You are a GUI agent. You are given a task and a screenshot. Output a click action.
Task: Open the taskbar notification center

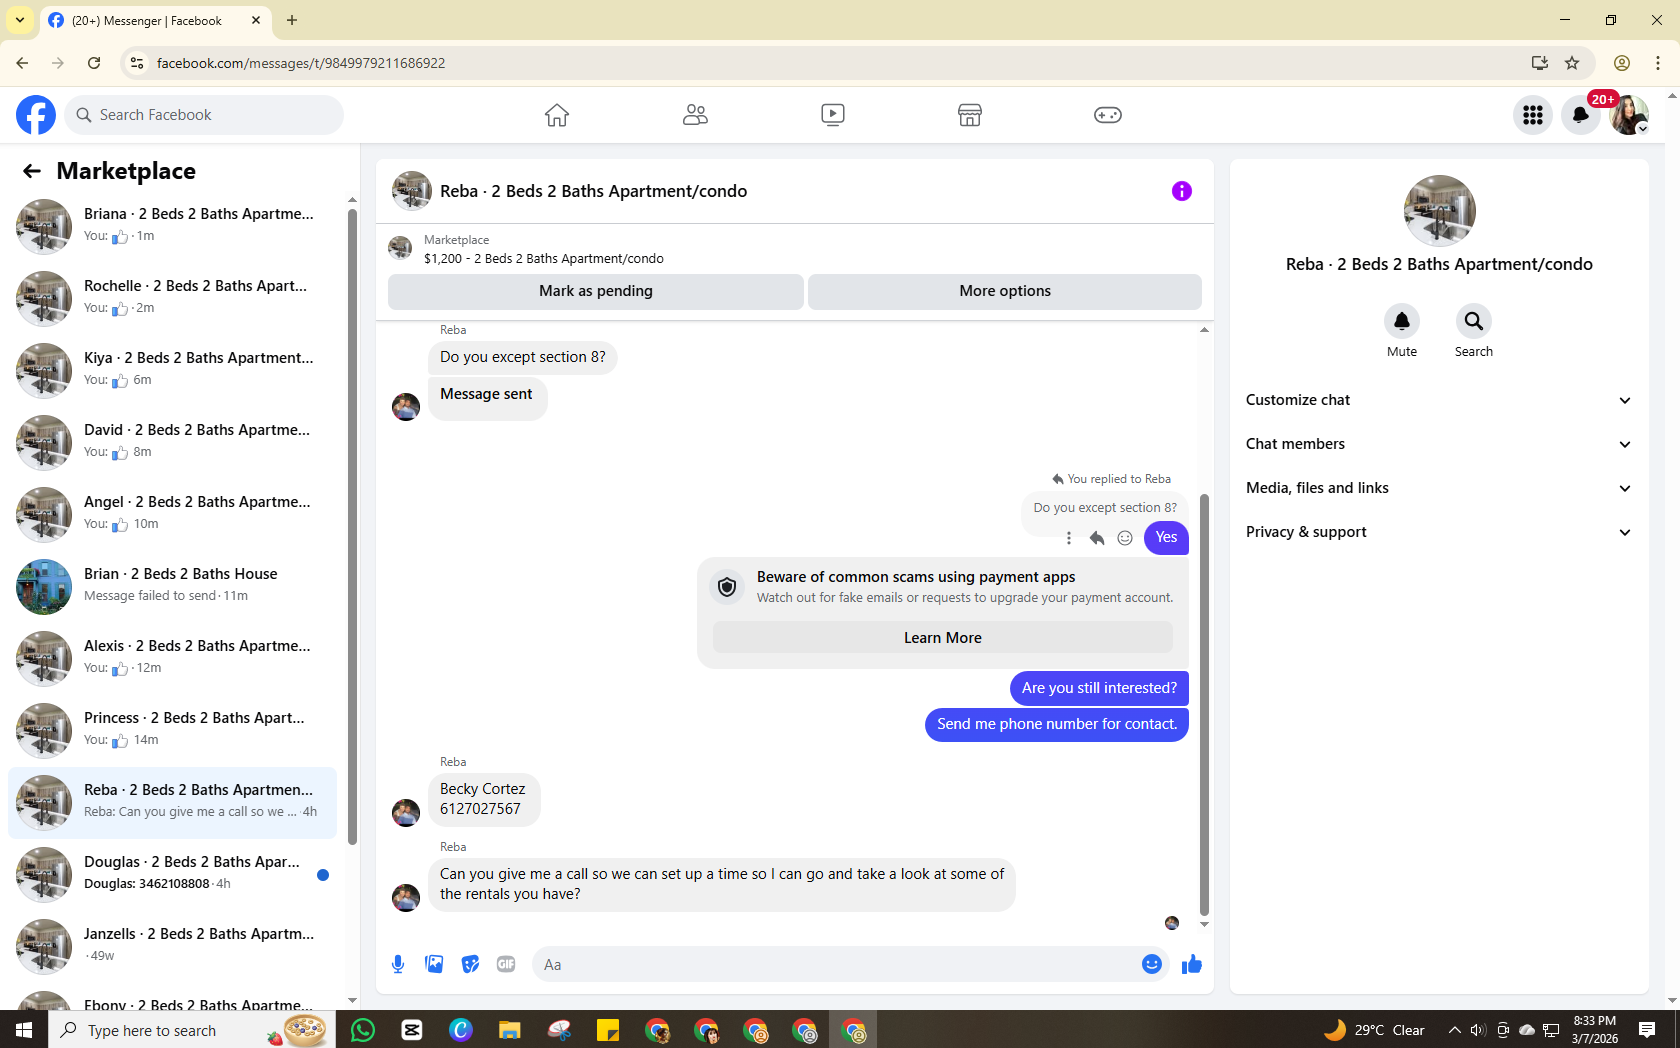(x=1647, y=1030)
